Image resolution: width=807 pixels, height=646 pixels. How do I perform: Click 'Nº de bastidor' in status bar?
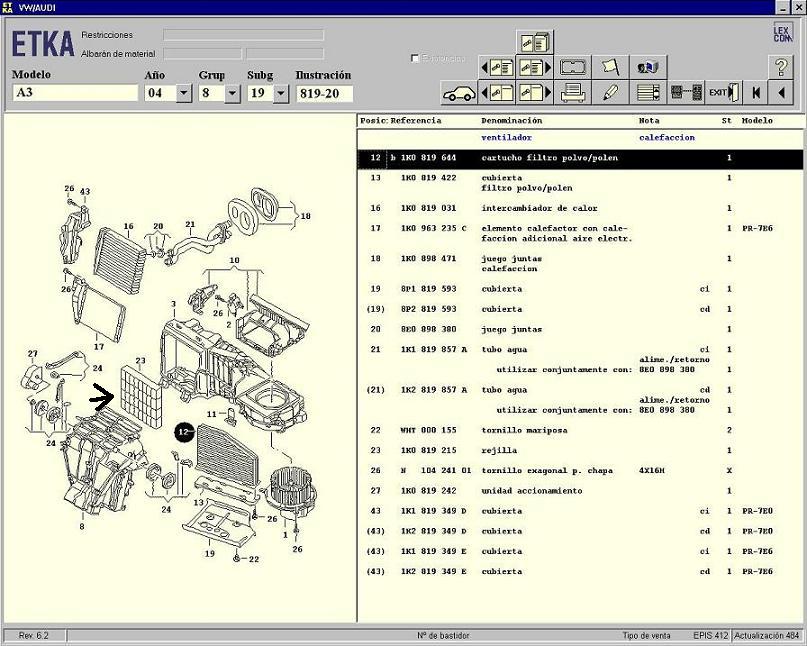coord(443,636)
